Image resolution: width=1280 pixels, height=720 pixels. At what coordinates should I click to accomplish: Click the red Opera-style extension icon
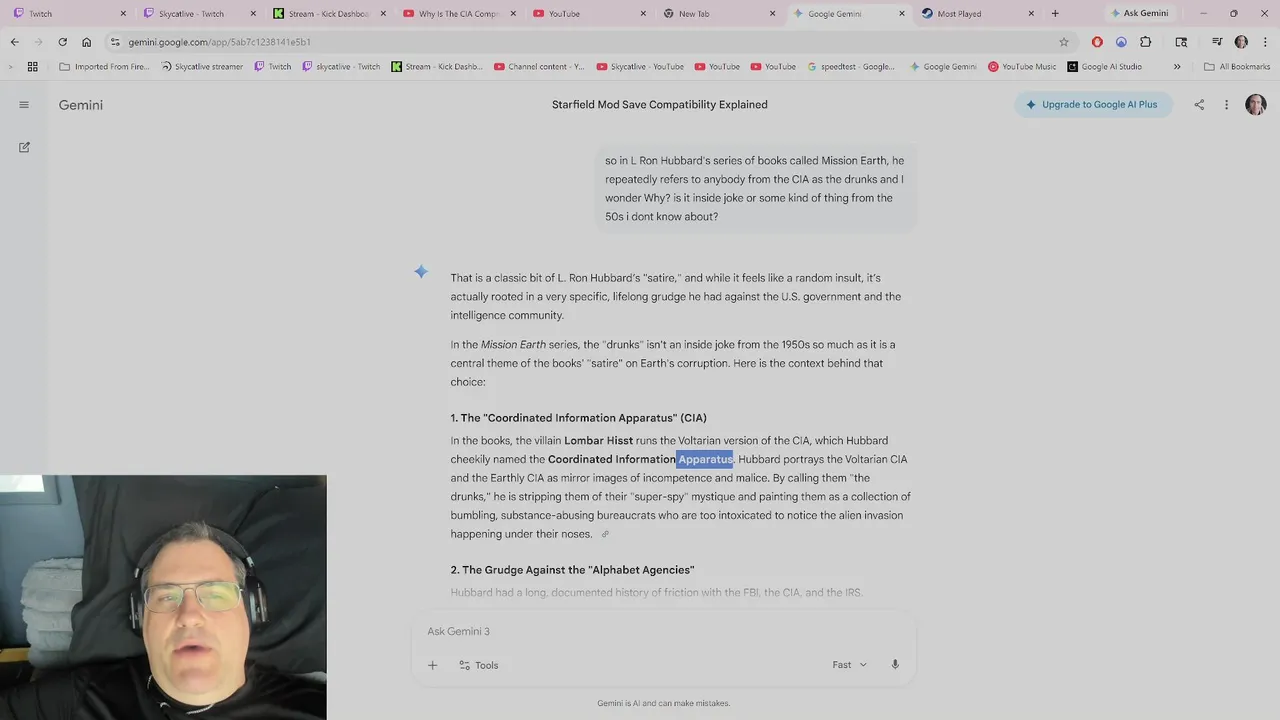click(1097, 42)
